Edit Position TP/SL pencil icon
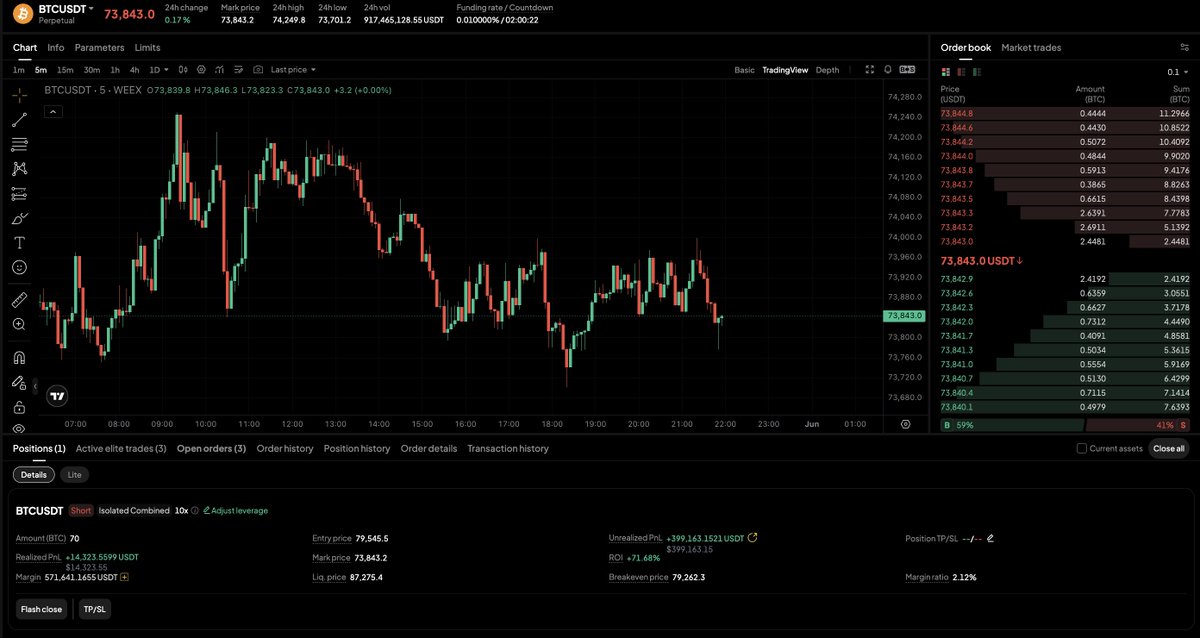Screen dimensions: 1200x638 [990, 538]
